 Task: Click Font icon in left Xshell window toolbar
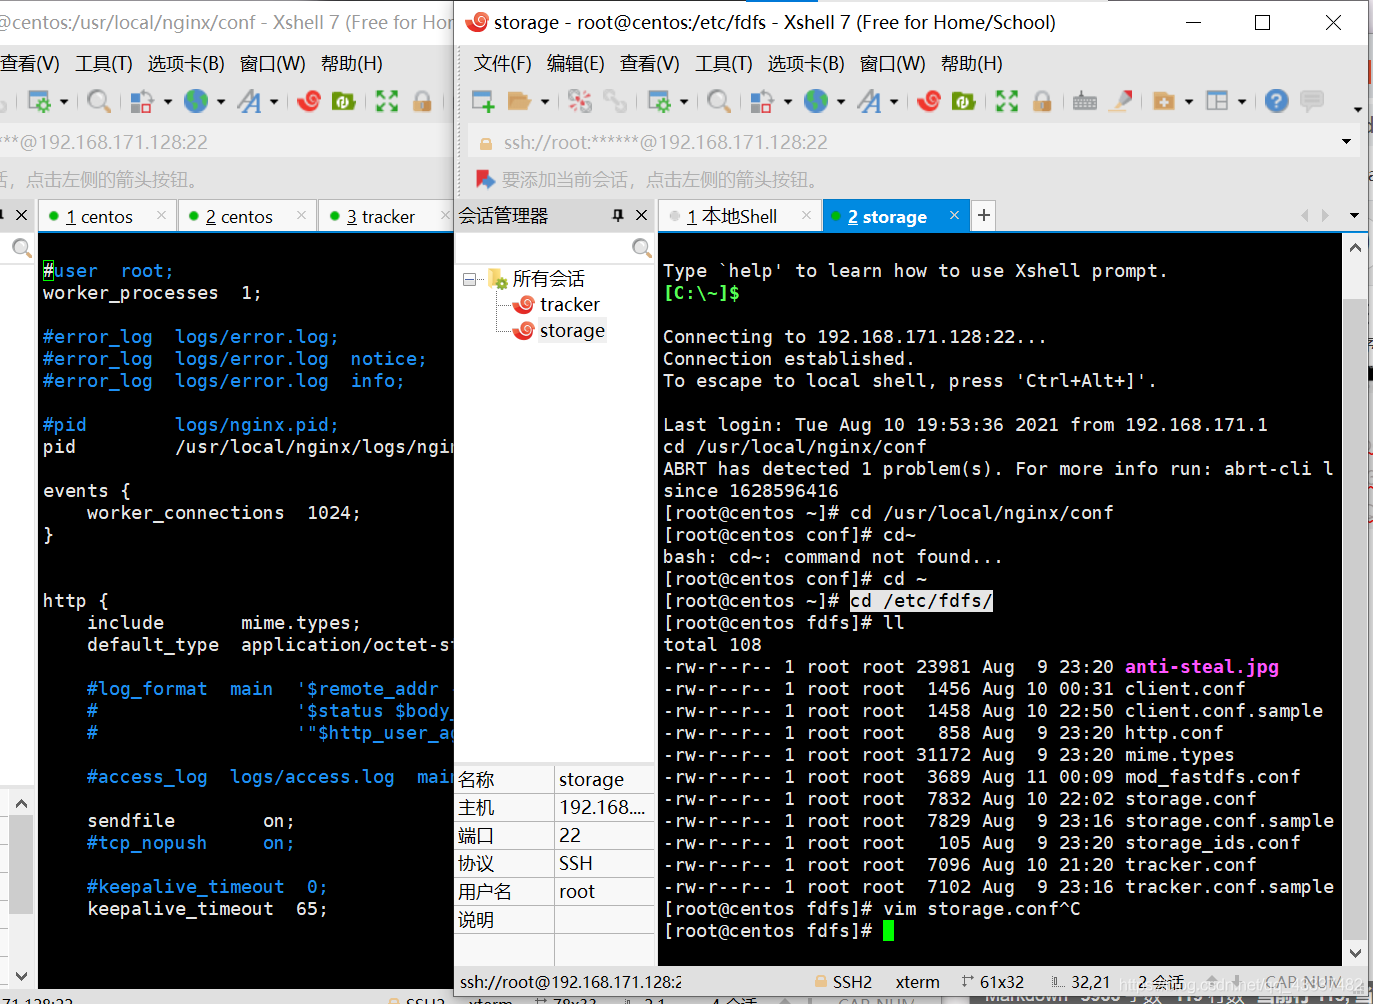tap(249, 101)
